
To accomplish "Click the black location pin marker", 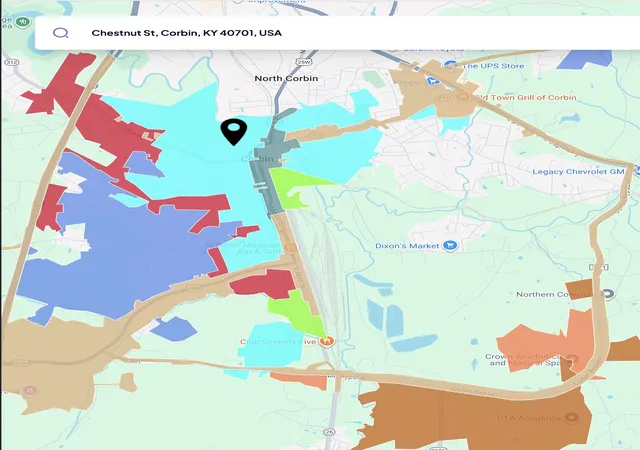I will [234, 132].
